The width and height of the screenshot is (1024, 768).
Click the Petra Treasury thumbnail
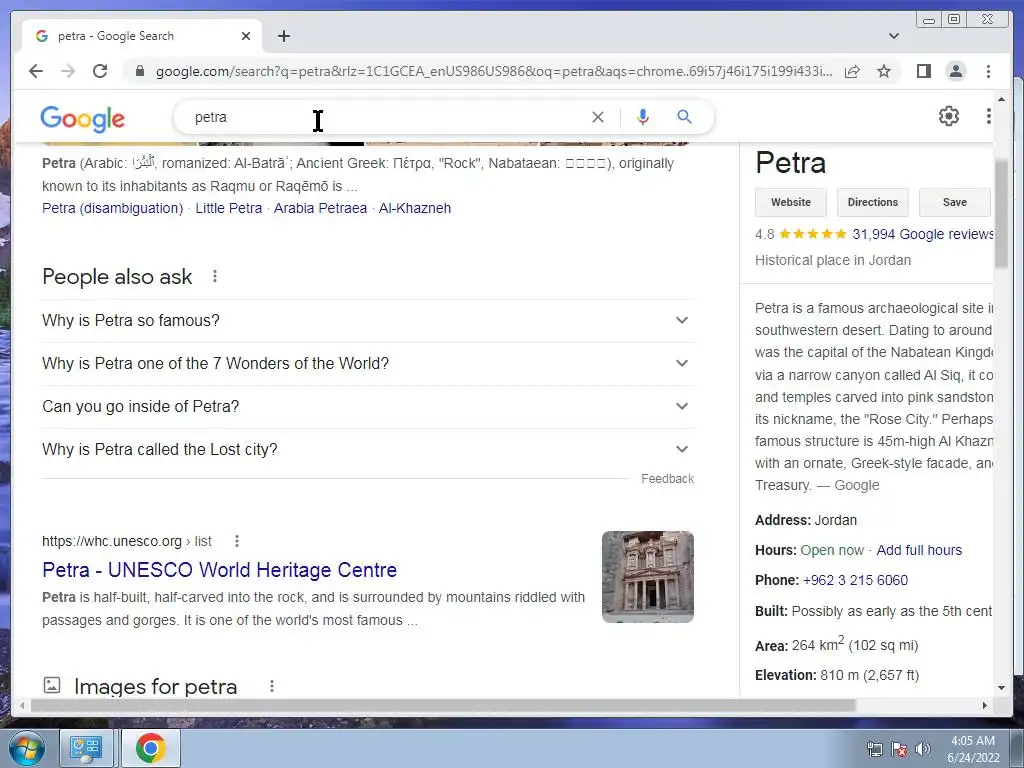[647, 577]
